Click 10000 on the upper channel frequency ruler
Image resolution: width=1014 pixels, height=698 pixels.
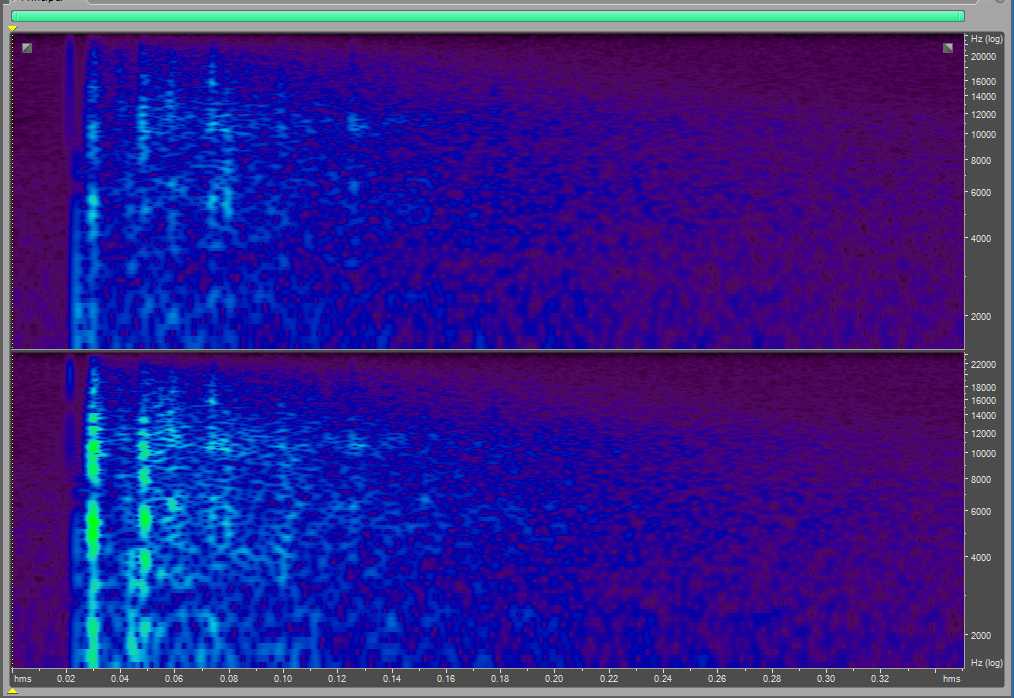pos(984,135)
